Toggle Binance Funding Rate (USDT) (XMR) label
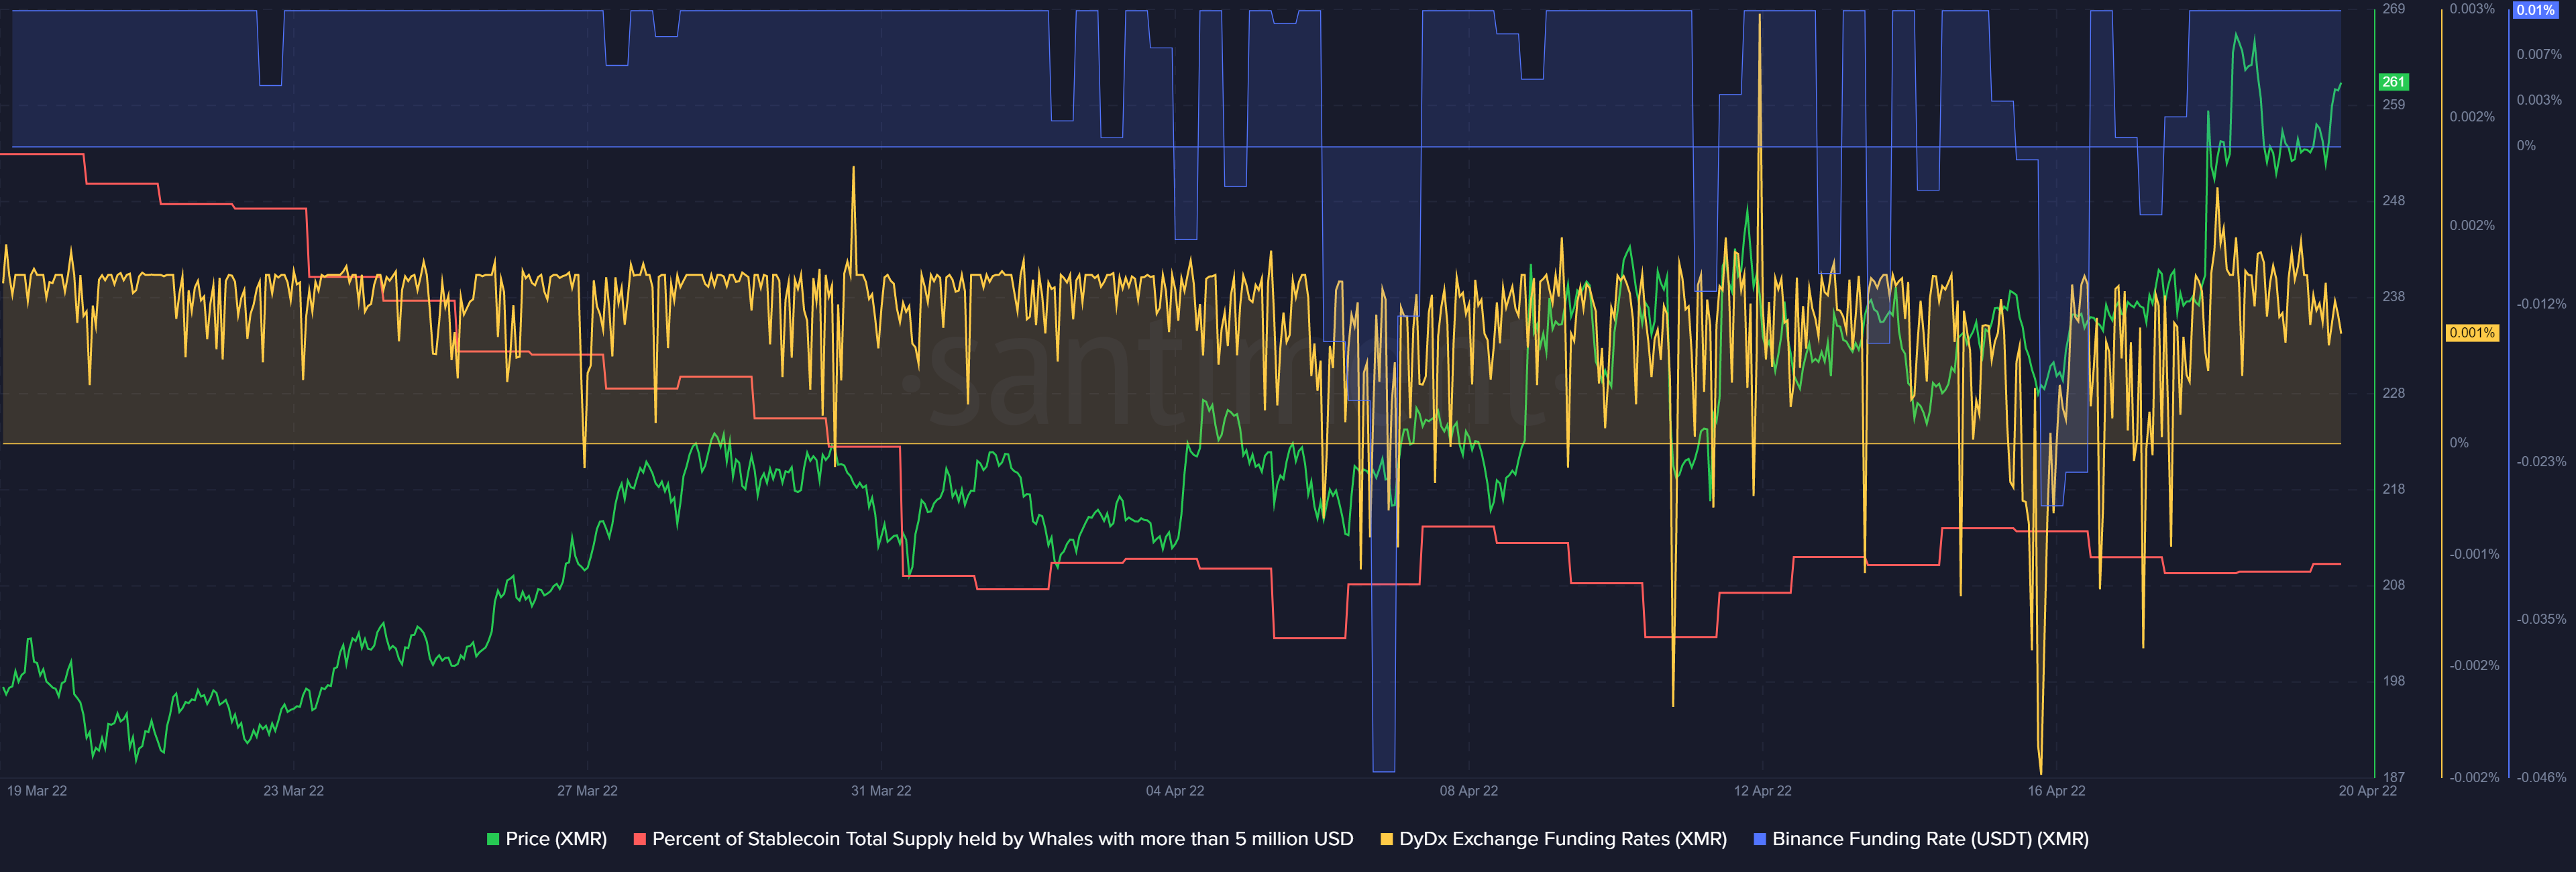 1930,839
